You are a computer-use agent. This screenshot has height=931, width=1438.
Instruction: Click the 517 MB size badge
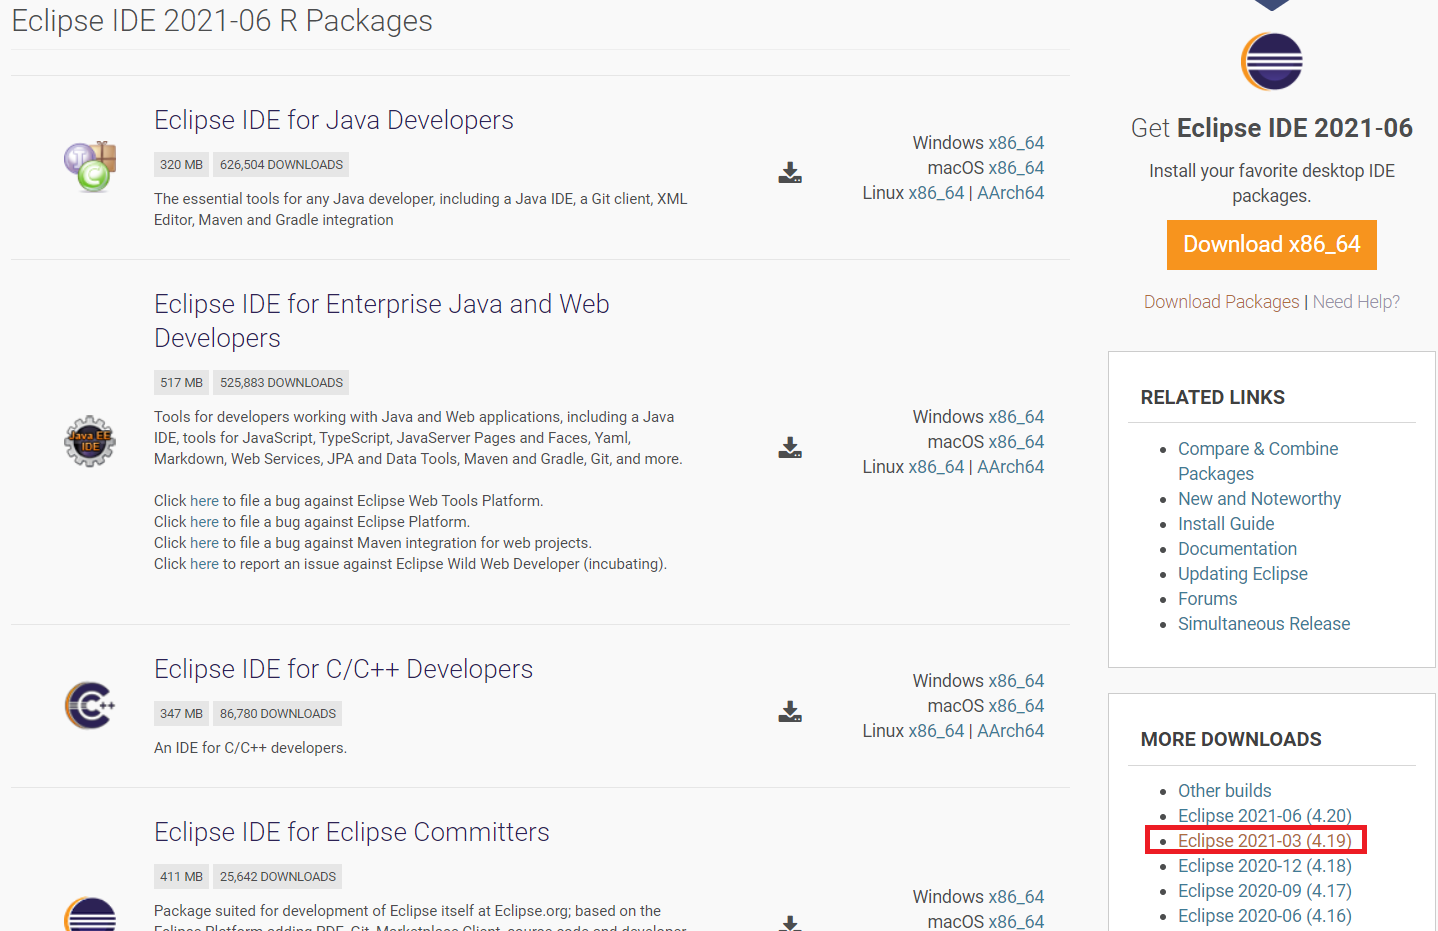pos(181,383)
